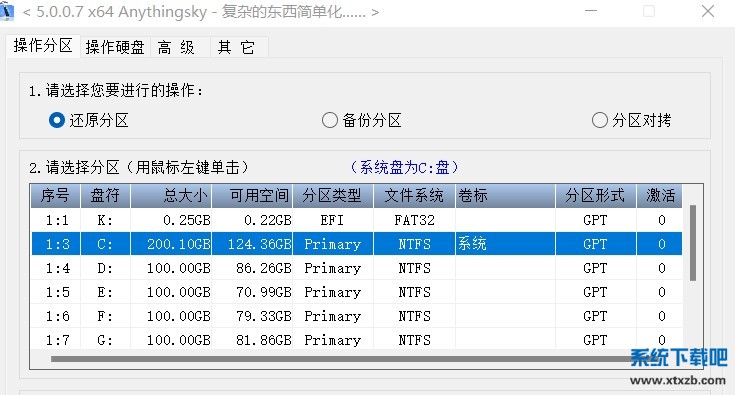
Task: Sort by the 可用空间 column header
Action: coord(252,195)
